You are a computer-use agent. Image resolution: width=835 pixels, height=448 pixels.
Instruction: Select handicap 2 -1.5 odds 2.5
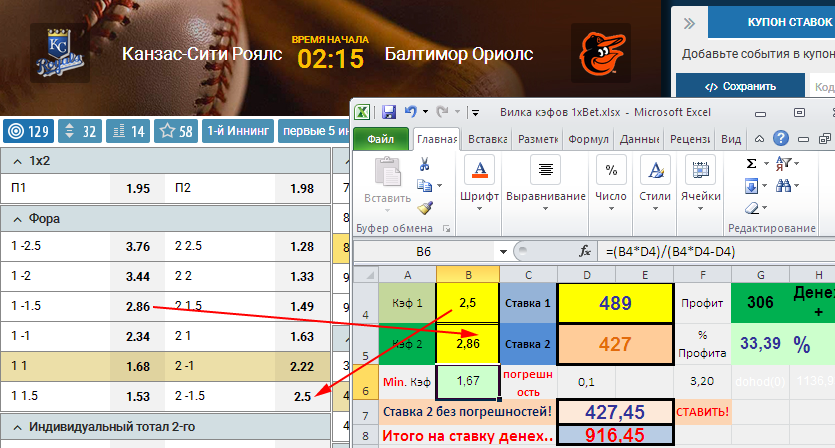click(302, 396)
